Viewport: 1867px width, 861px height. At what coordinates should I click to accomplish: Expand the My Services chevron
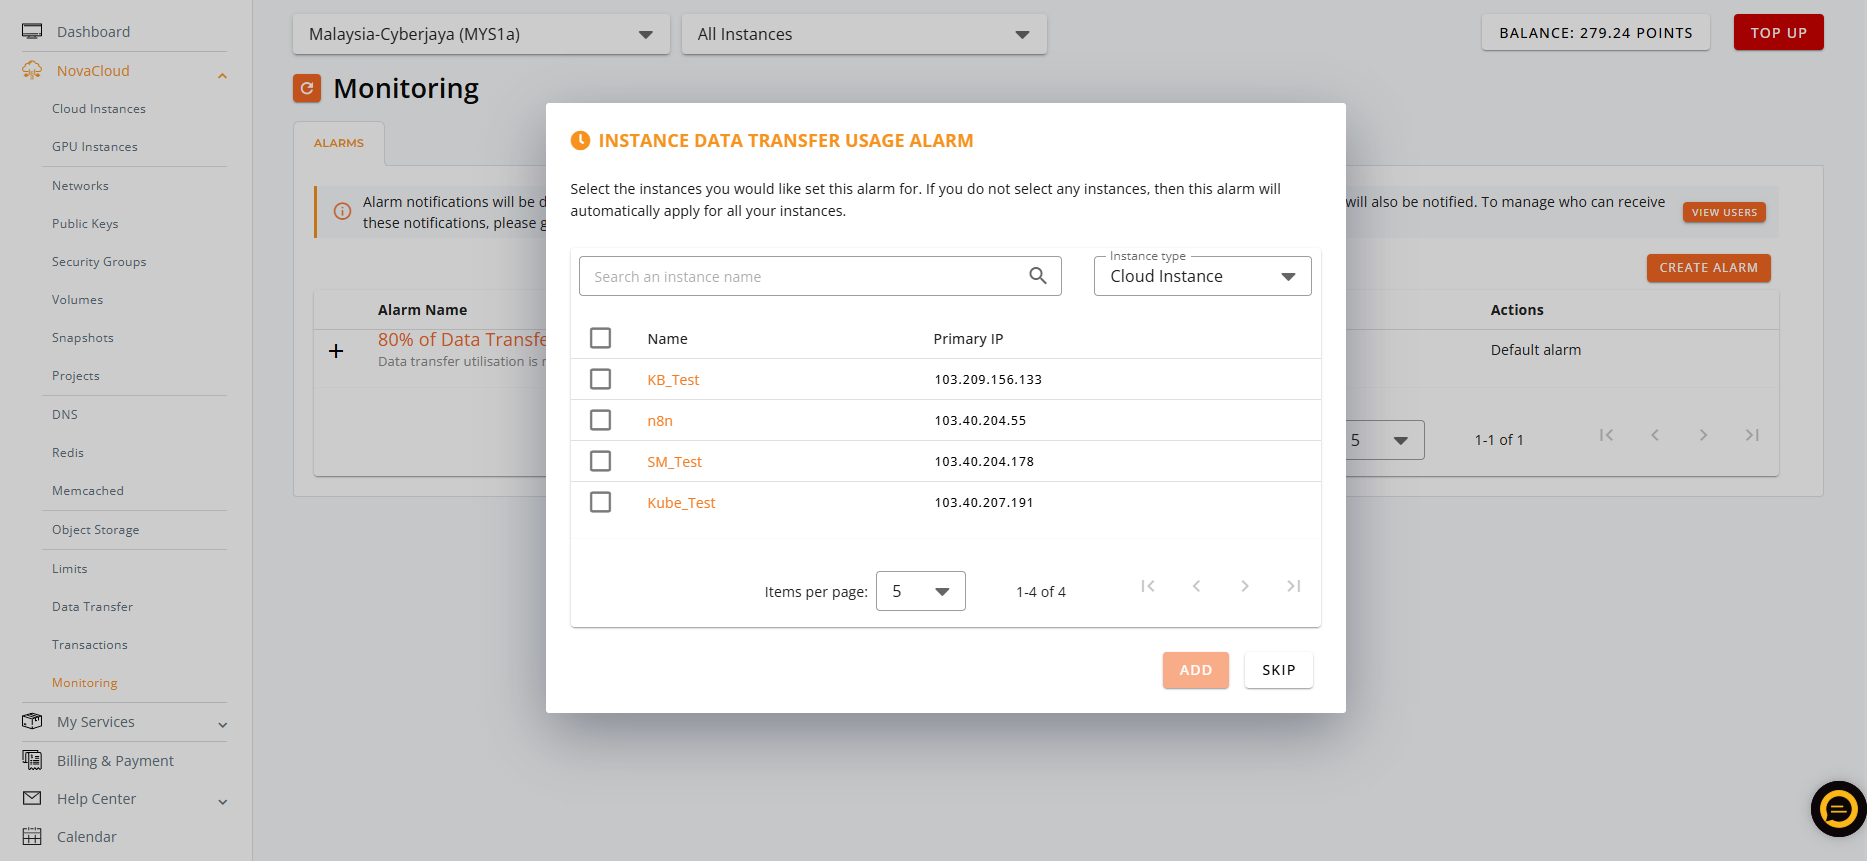click(222, 725)
